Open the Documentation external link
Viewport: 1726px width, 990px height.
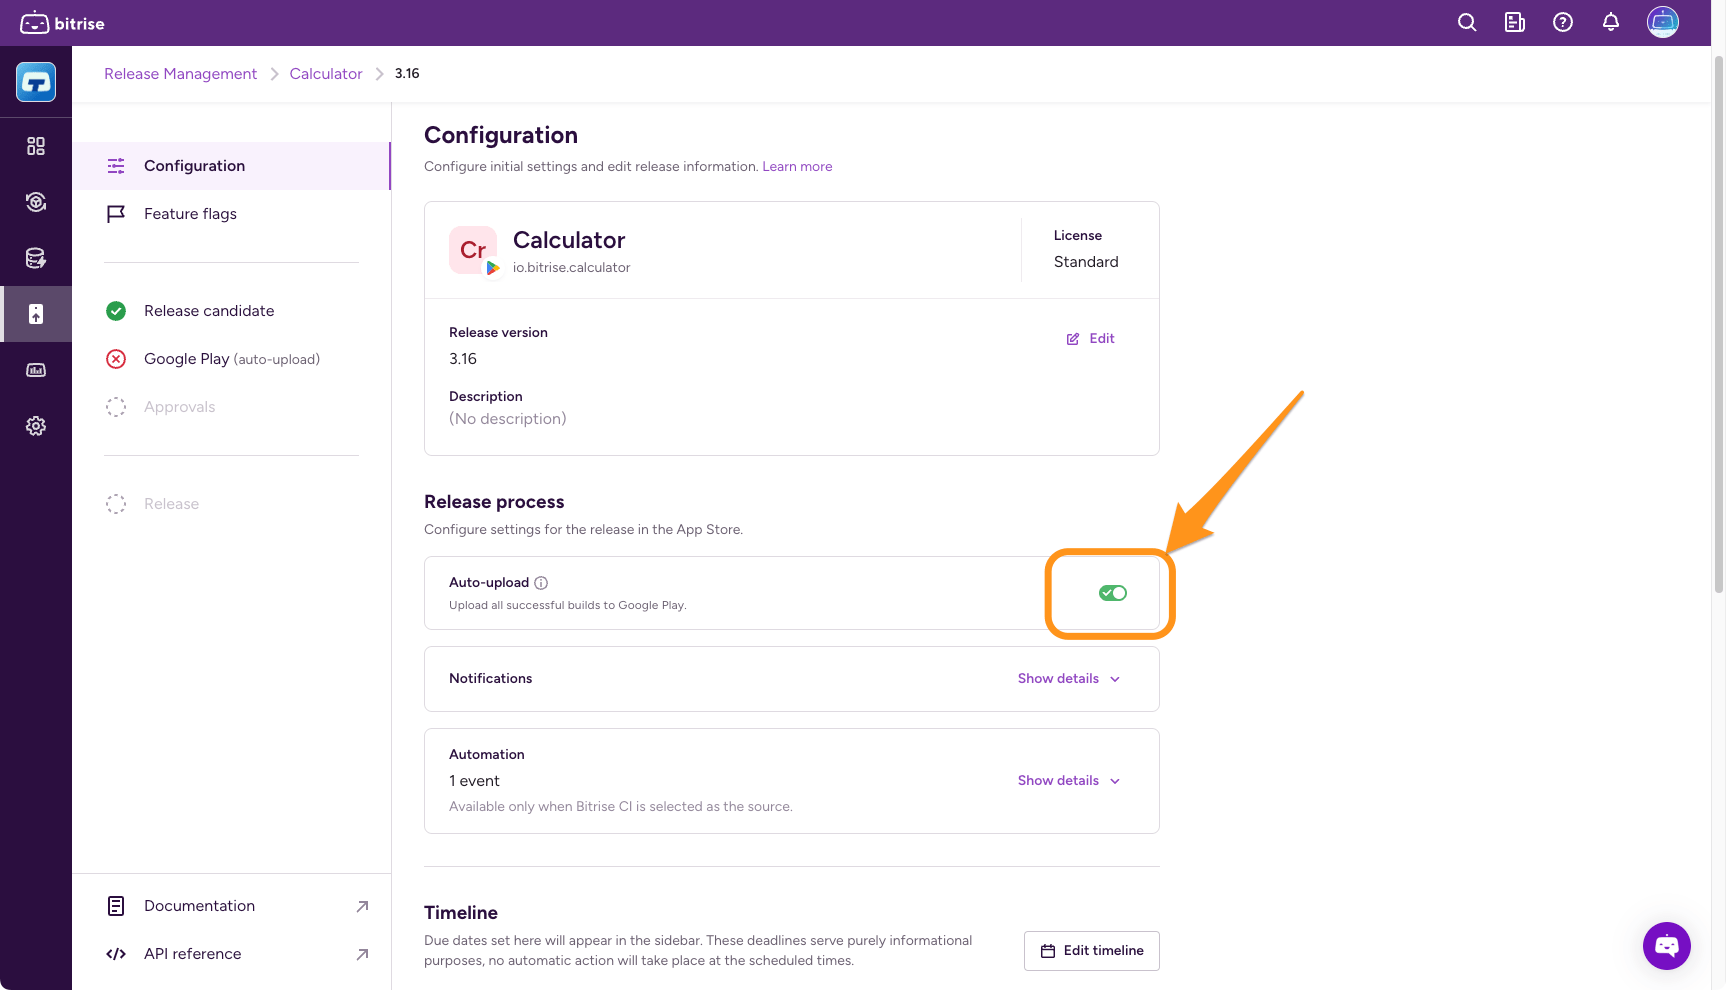(x=199, y=906)
